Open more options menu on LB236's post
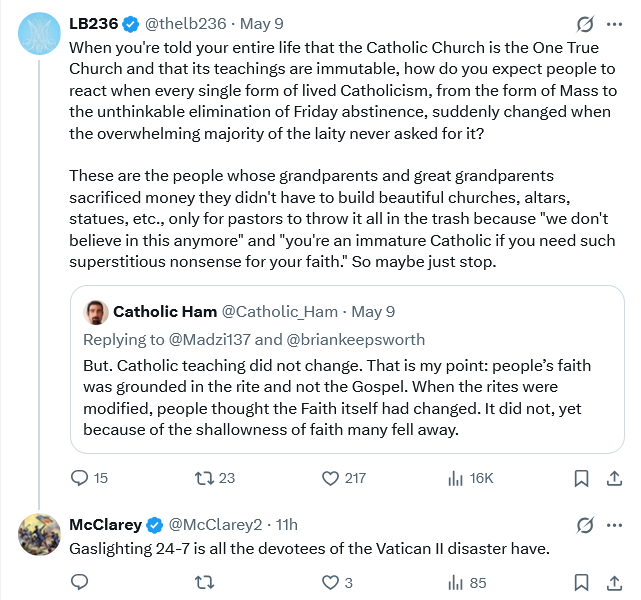The image size is (641, 600). [614, 24]
